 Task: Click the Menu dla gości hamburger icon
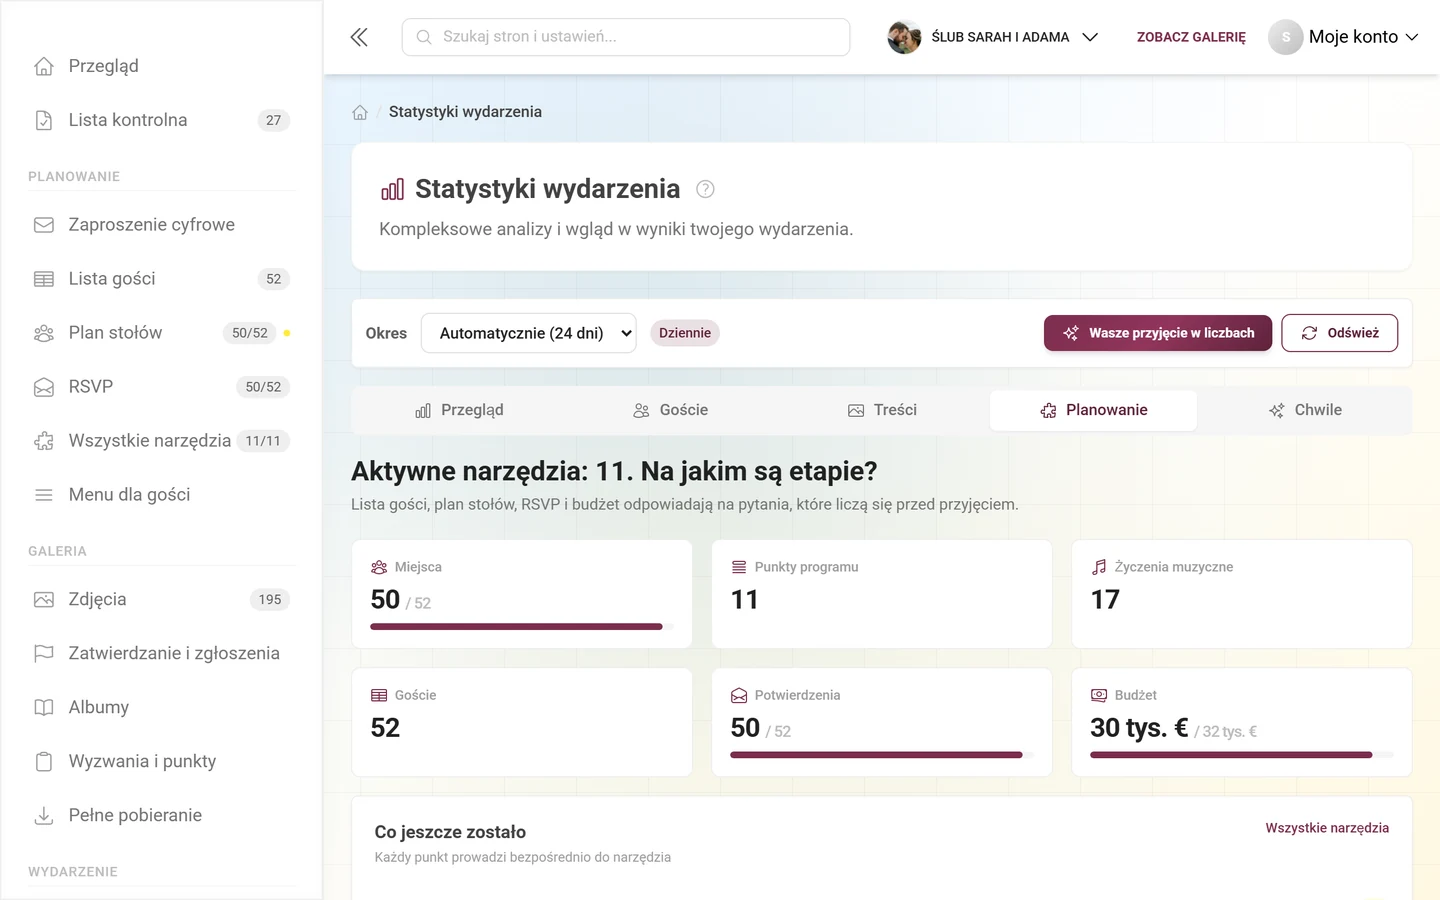tap(44, 495)
